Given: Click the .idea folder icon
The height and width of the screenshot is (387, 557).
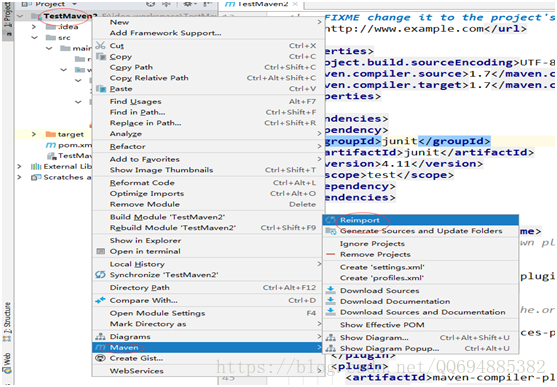Looking at the screenshot, I should 51,27.
